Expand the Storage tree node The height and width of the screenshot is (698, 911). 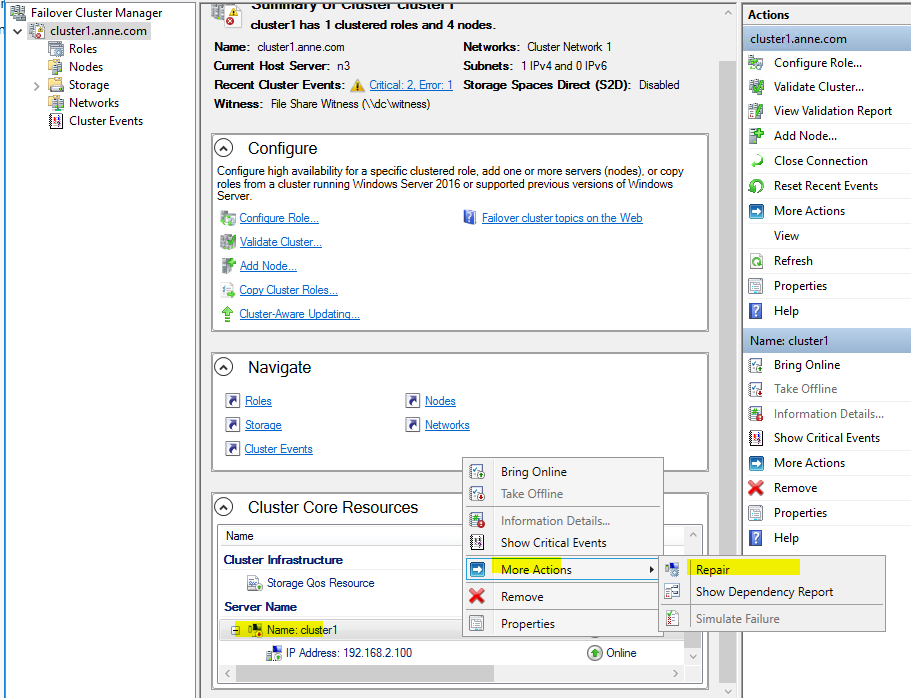[x=37, y=86]
